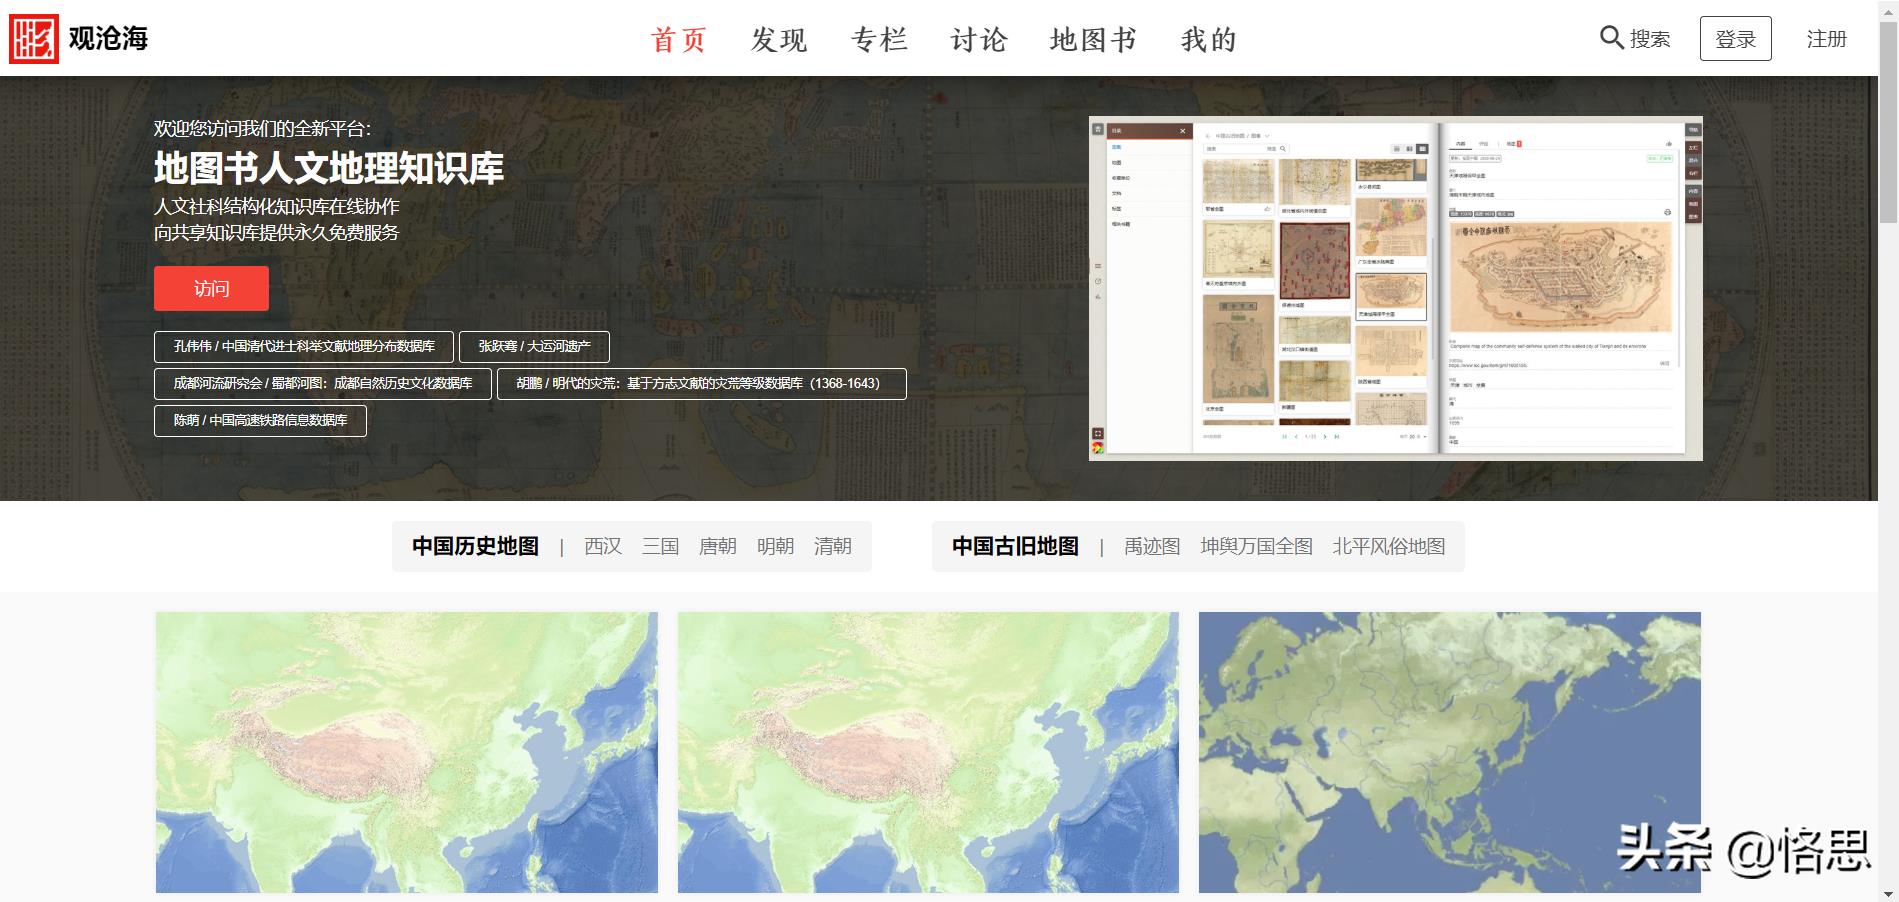Select the 西汉 historical map link
This screenshot has width=1899, height=902.
pyautogui.click(x=603, y=547)
